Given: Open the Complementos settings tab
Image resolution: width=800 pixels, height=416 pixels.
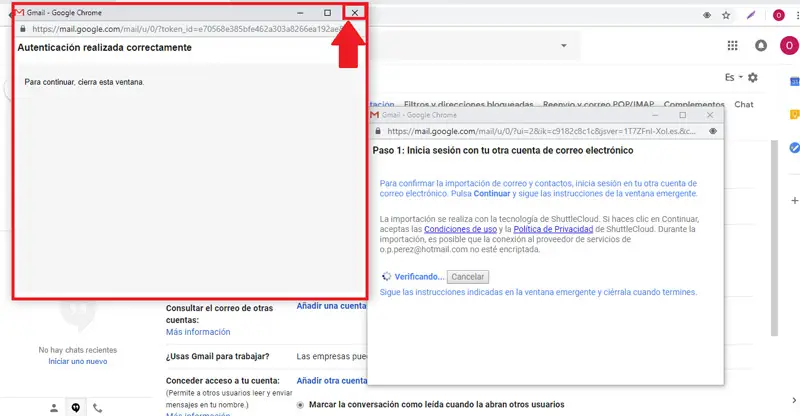Looking at the screenshot, I should click(x=694, y=104).
